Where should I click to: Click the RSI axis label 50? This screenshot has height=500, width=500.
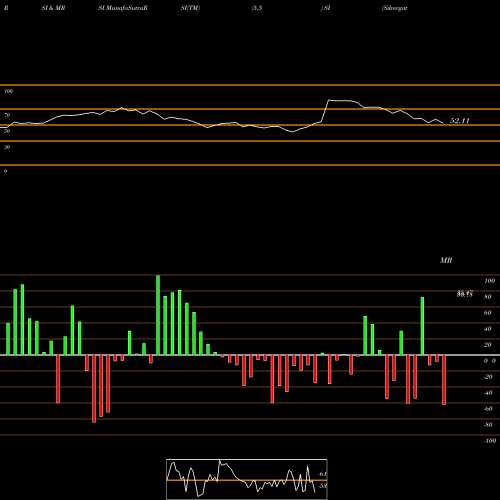coord(7,131)
